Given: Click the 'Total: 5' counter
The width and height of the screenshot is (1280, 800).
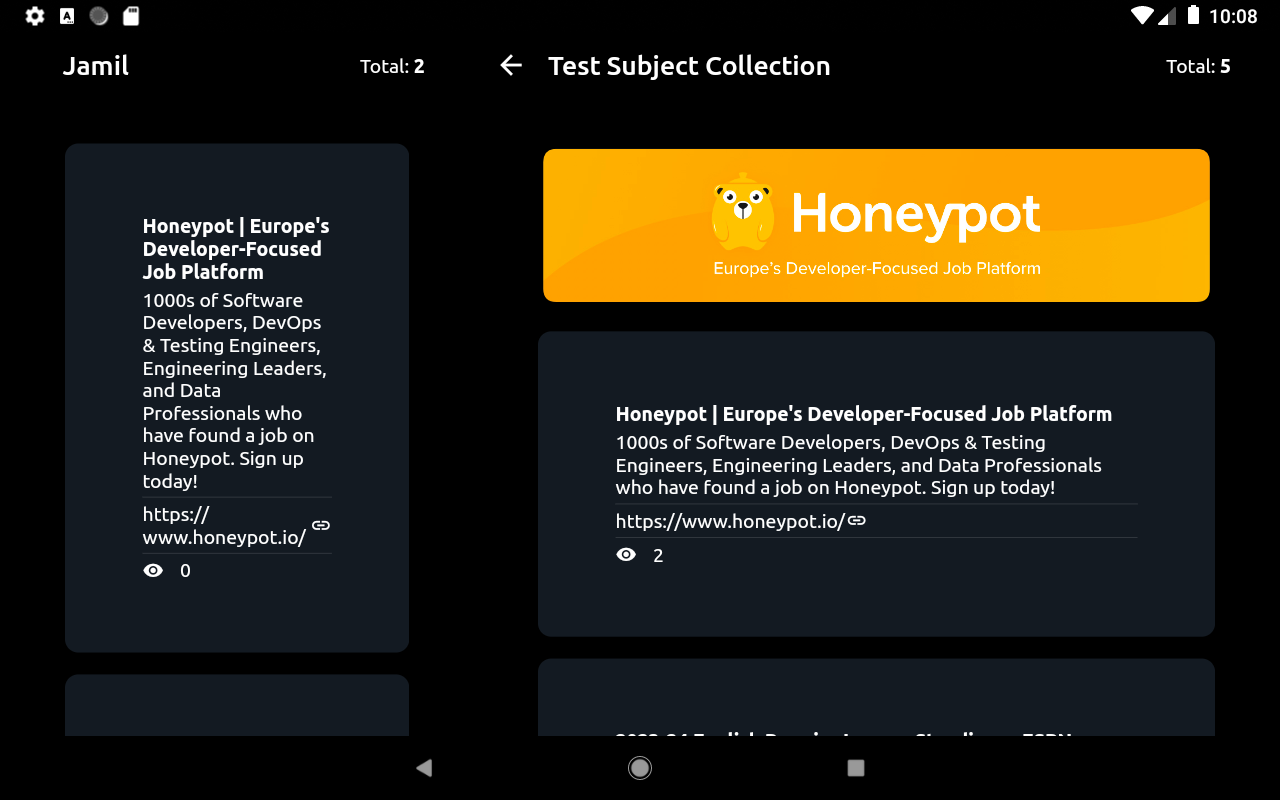Looking at the screenshot, I should pos(1198,67).
